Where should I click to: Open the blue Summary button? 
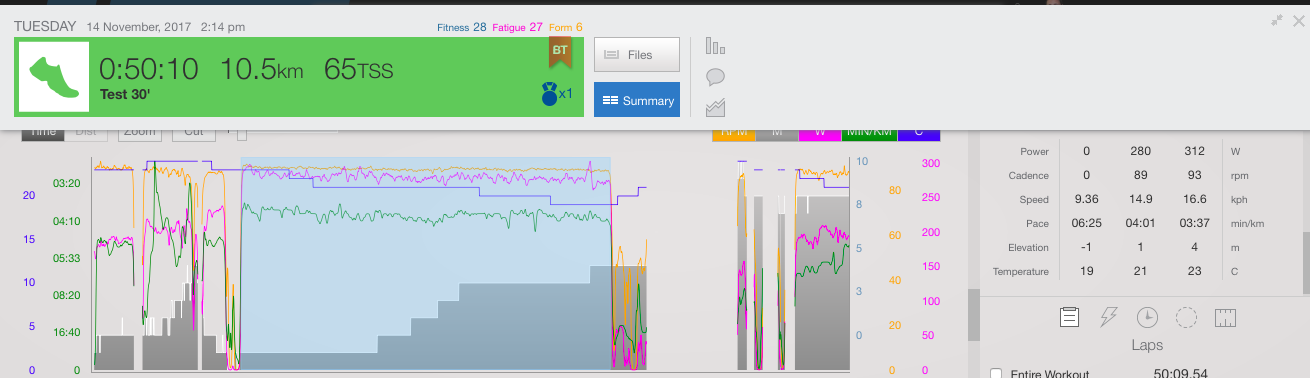(x=637, y=100)
